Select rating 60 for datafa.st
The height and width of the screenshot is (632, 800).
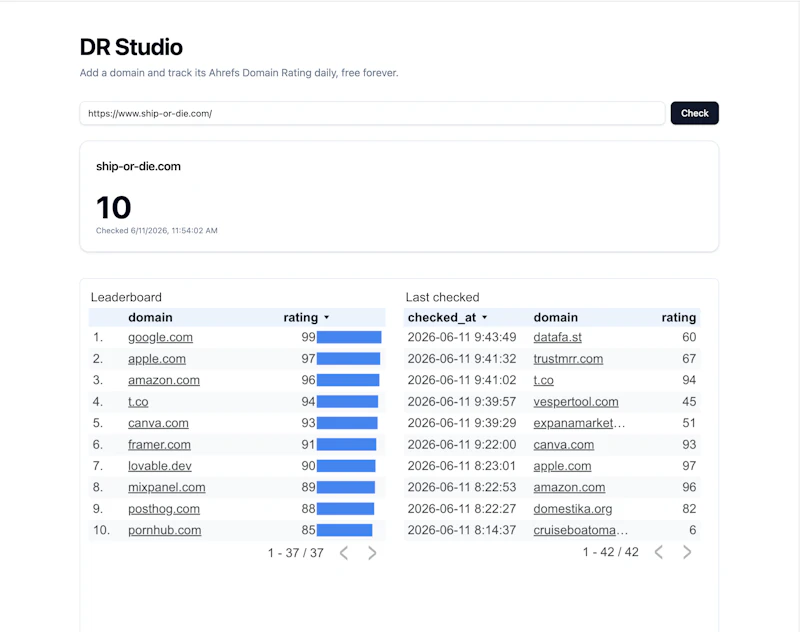point(689,337)
